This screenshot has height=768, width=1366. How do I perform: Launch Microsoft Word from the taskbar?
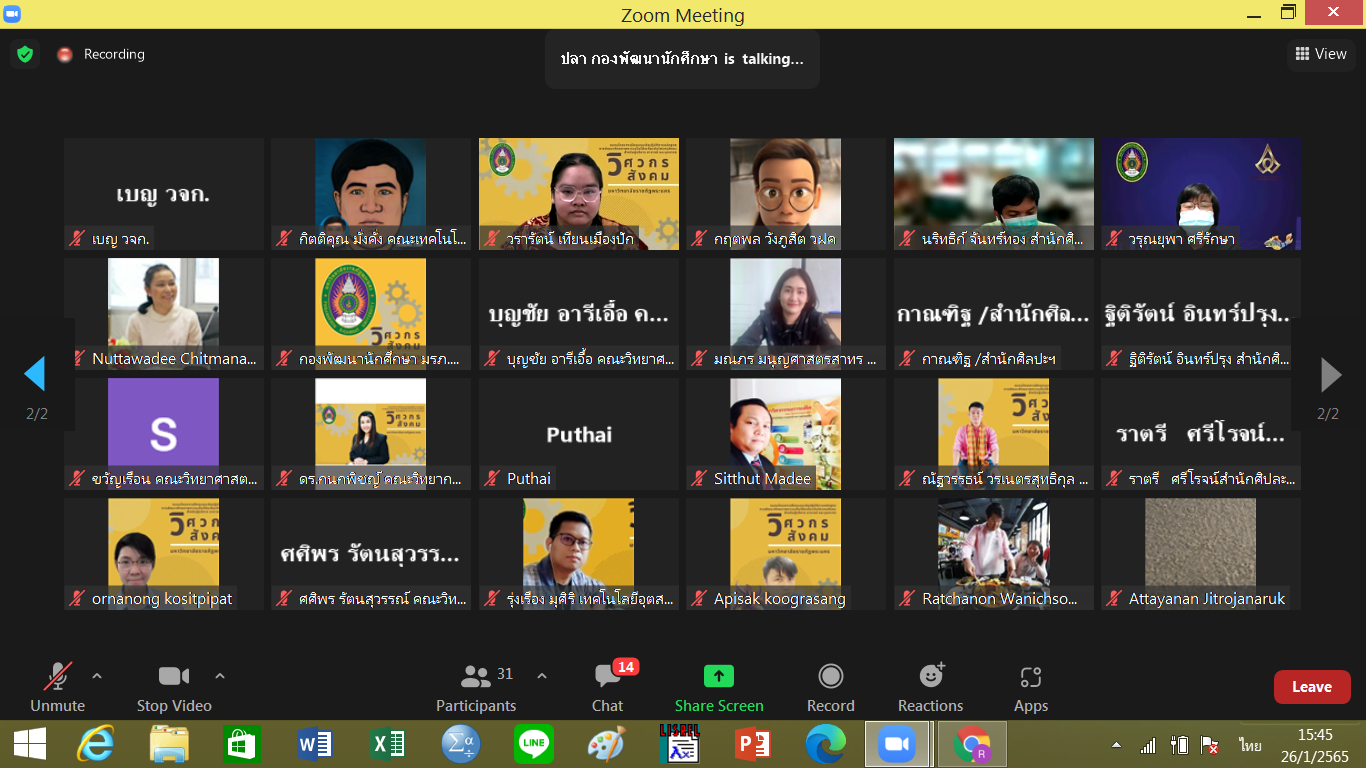(315, 744)
